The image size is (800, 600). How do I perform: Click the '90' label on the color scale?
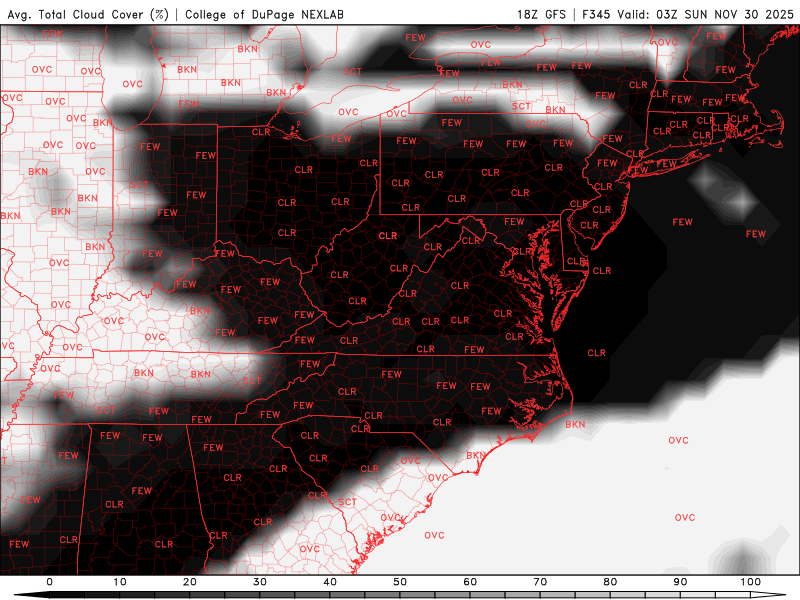pos(680,582)
